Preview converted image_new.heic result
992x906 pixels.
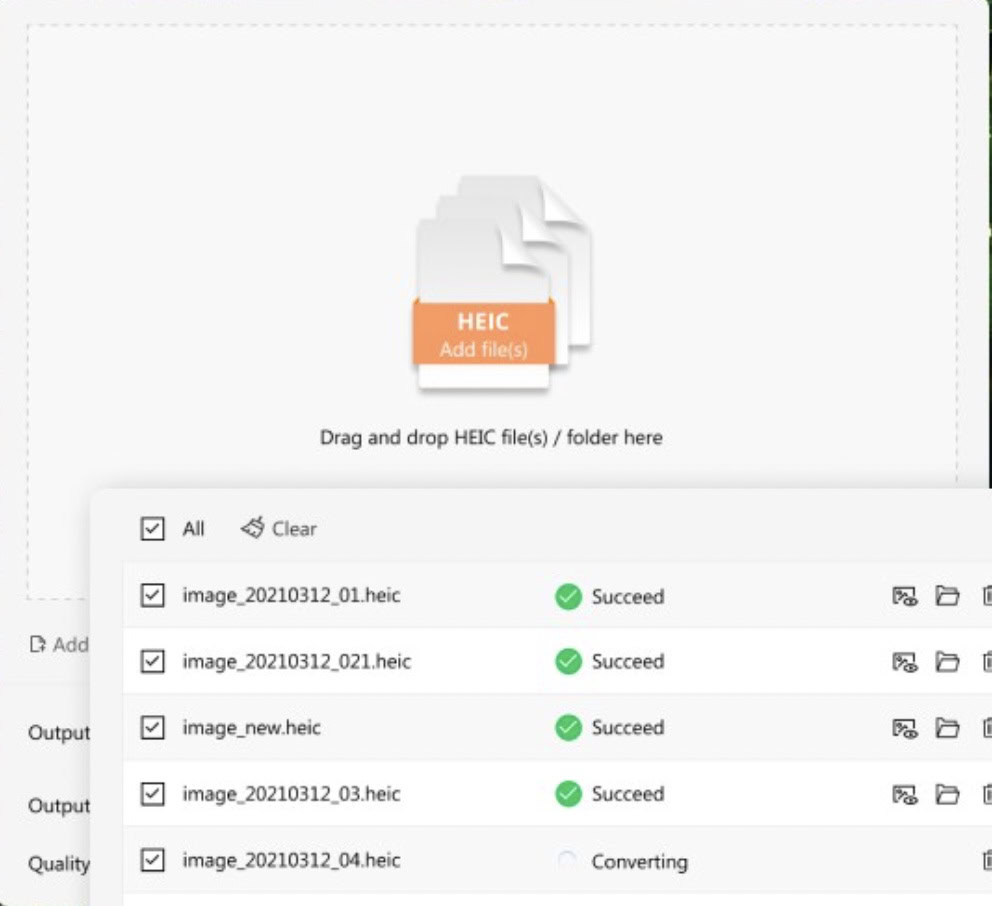(904, 728)
